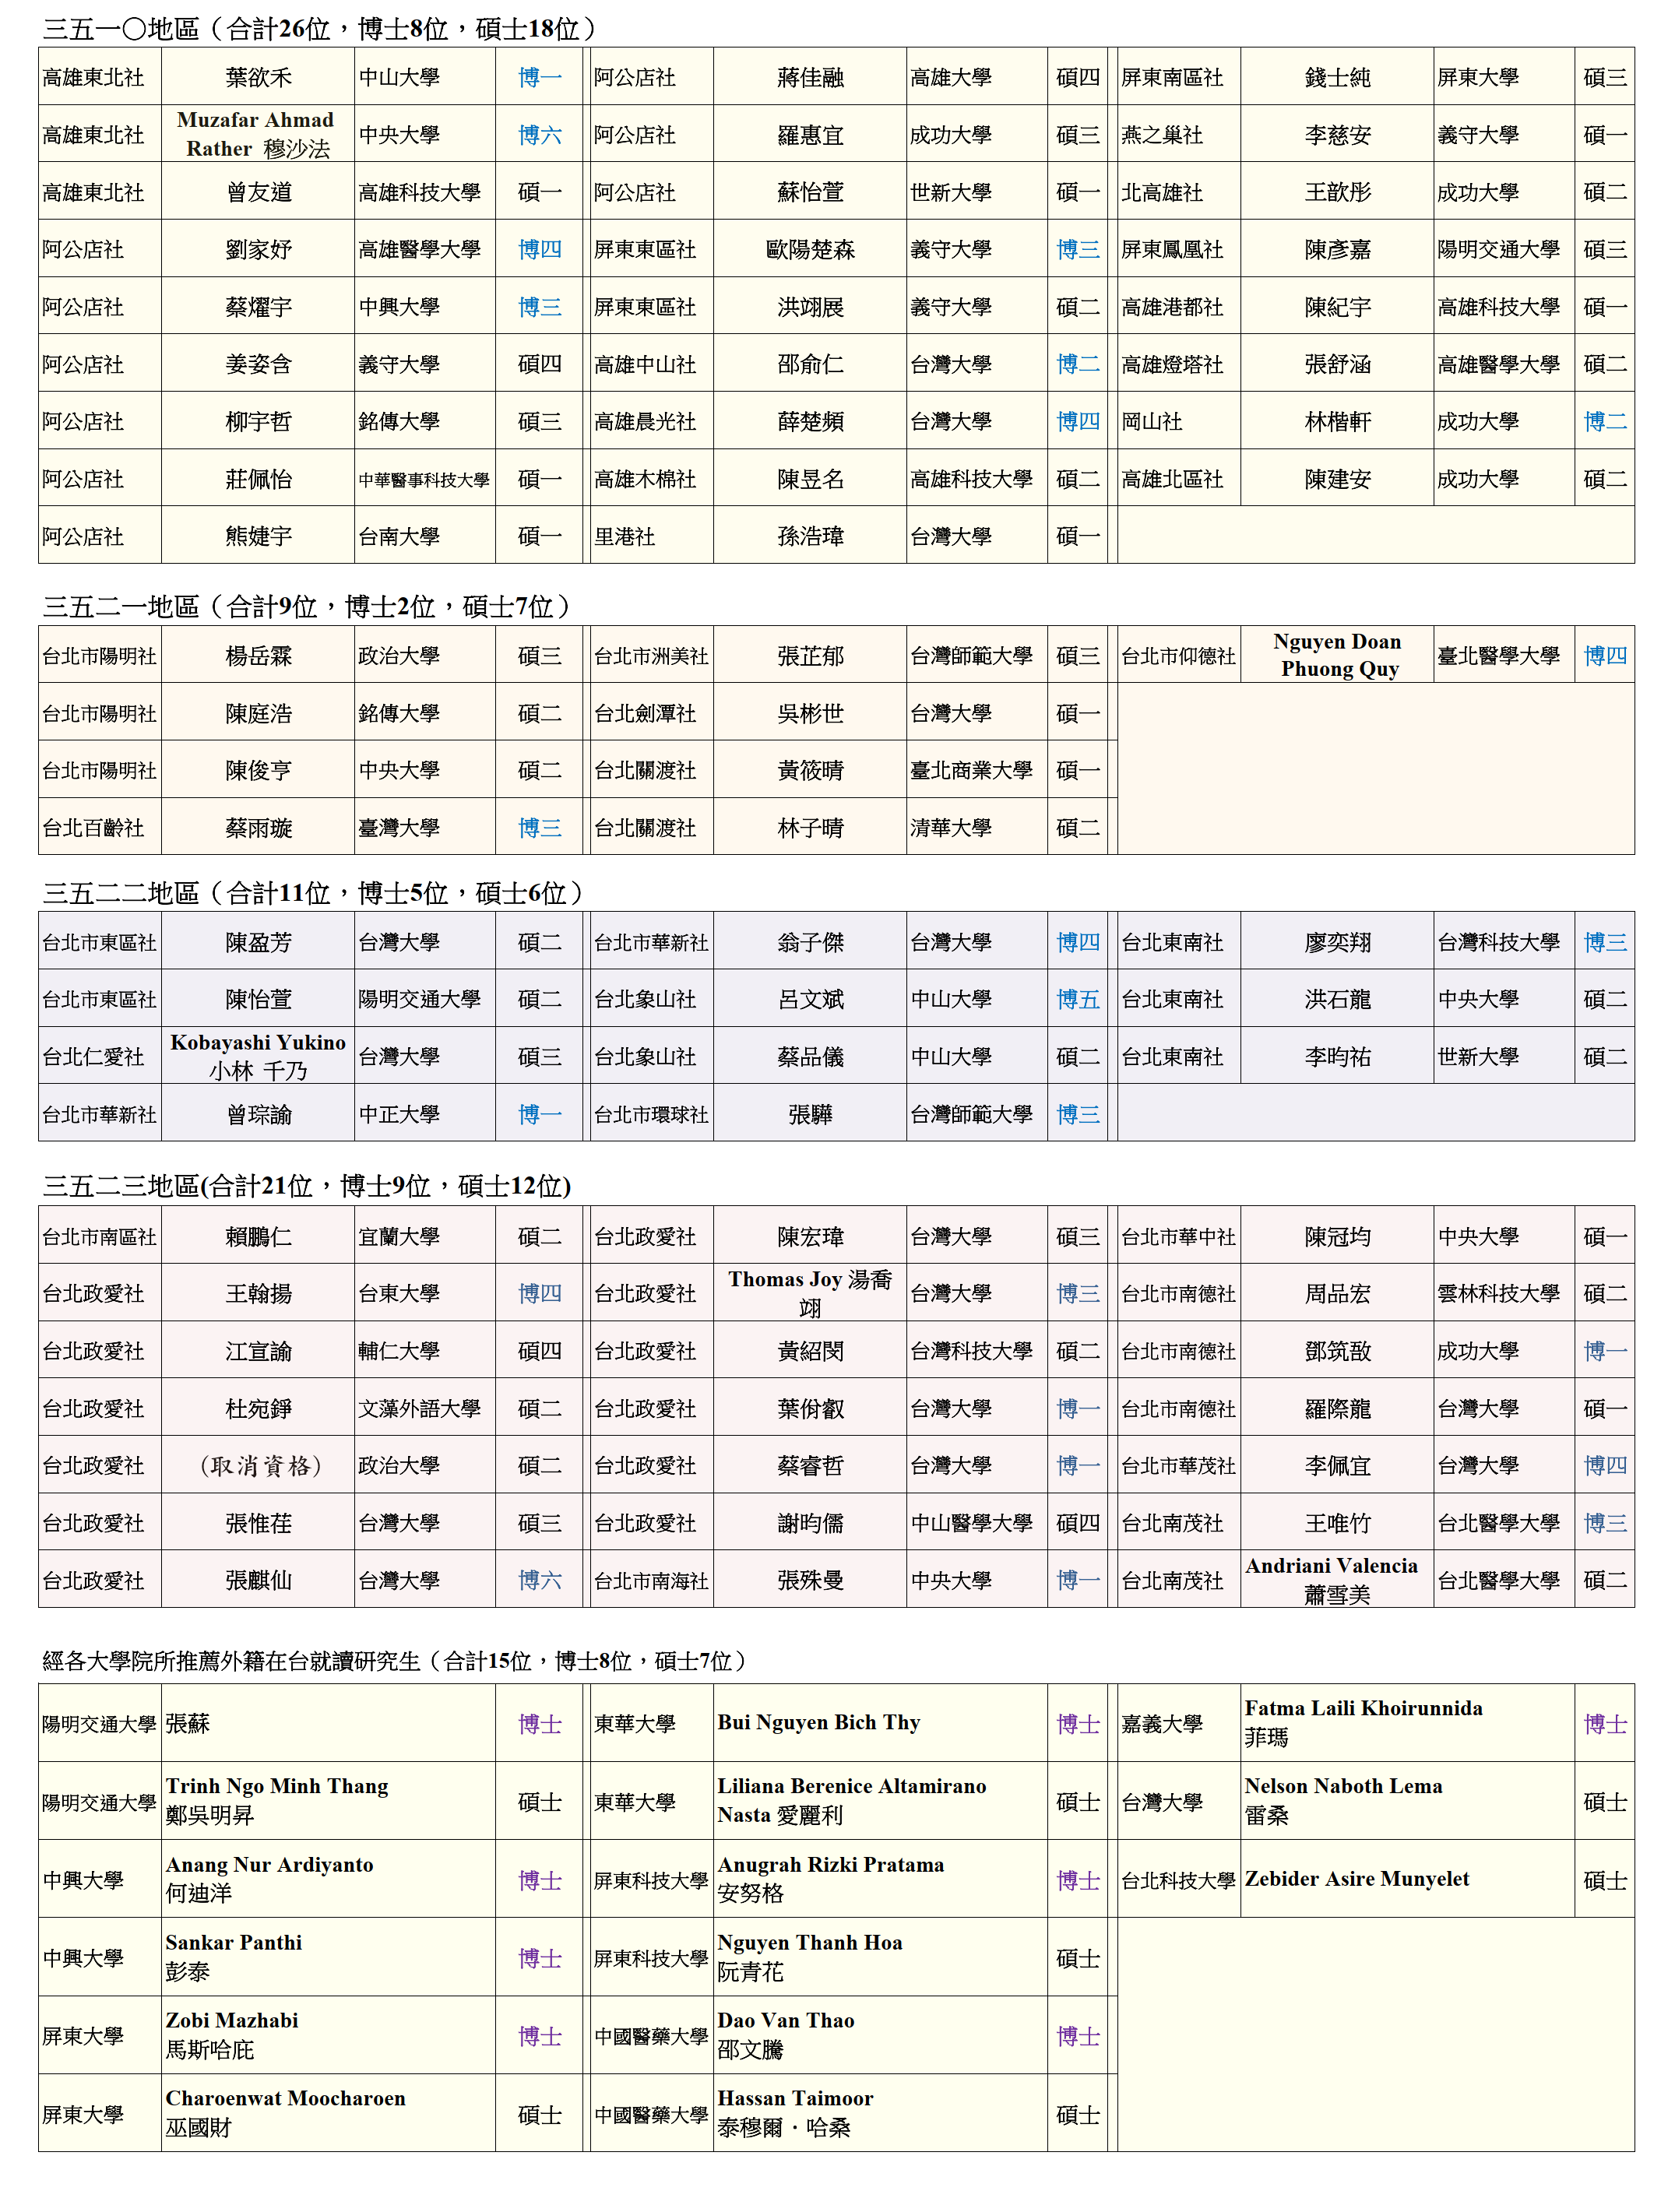Select the name "陳昱名"
Screen dimensions: 1675x2212
[x=810, y=479]
